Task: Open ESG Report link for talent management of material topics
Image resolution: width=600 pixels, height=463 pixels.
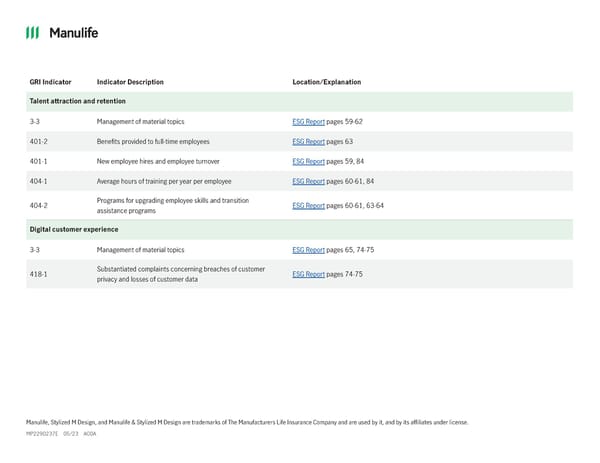Action: [x=308, y=121]
